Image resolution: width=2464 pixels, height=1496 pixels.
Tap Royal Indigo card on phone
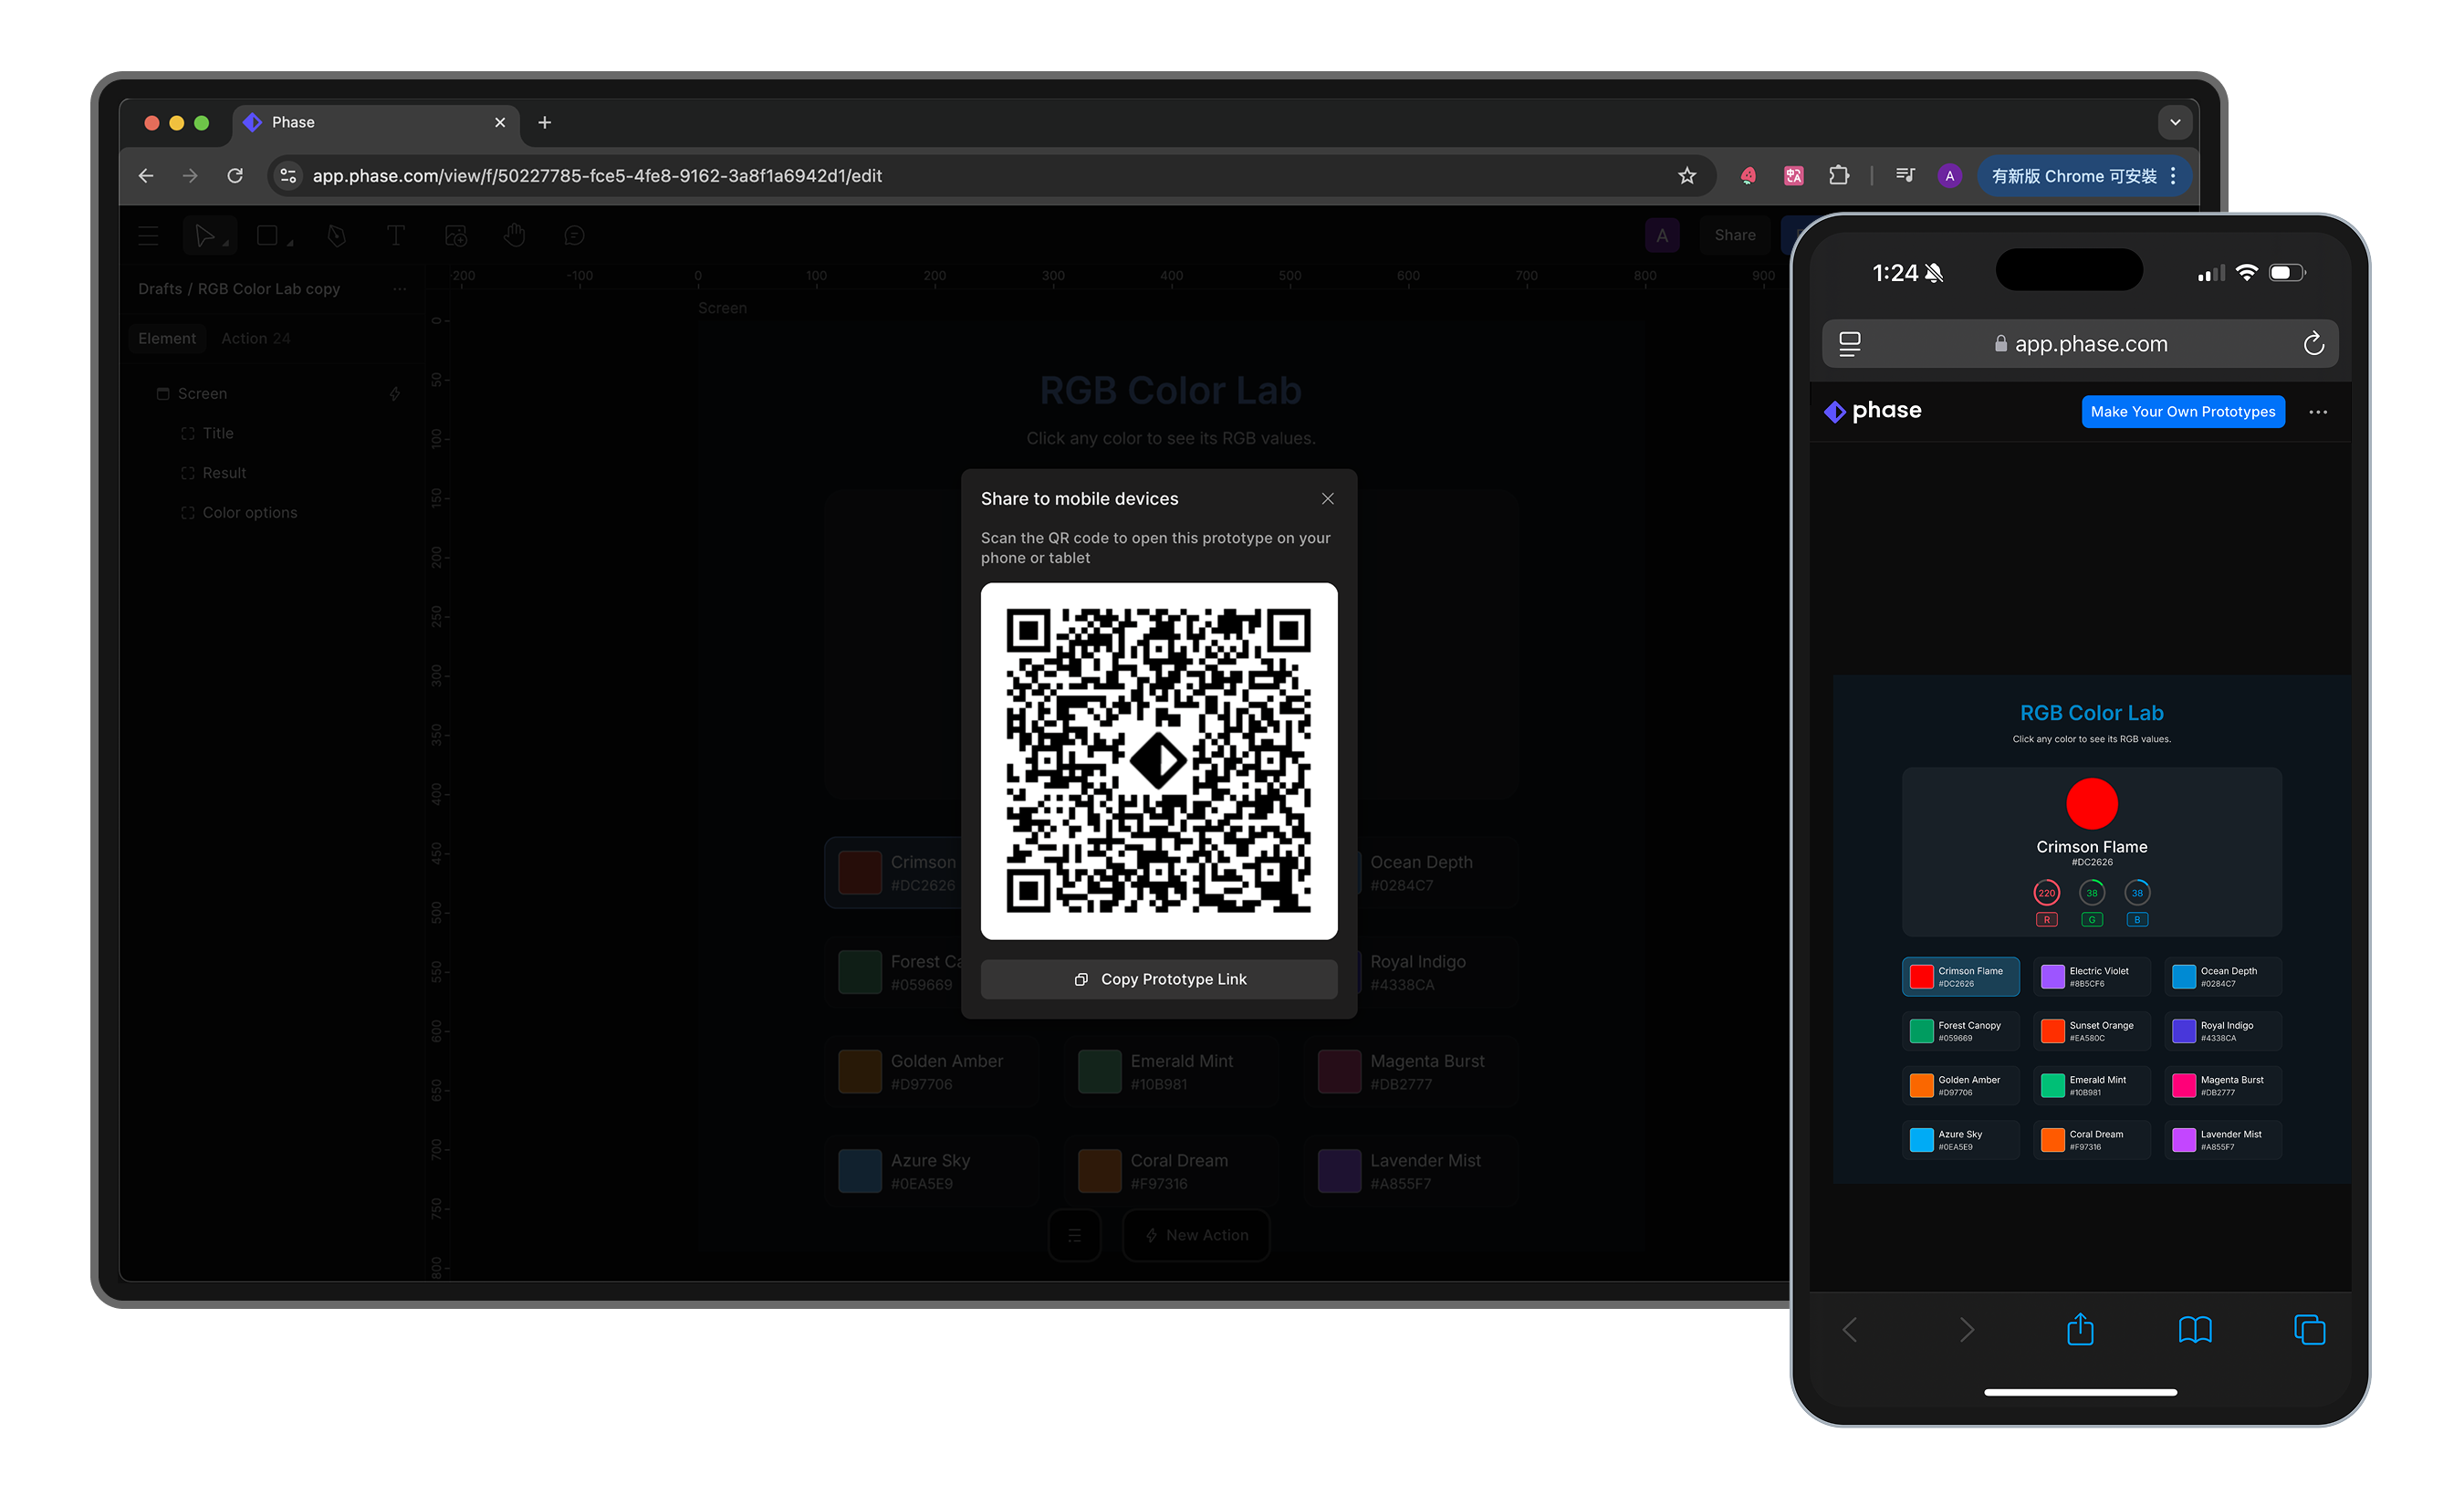click(x=2223, y=1032)
